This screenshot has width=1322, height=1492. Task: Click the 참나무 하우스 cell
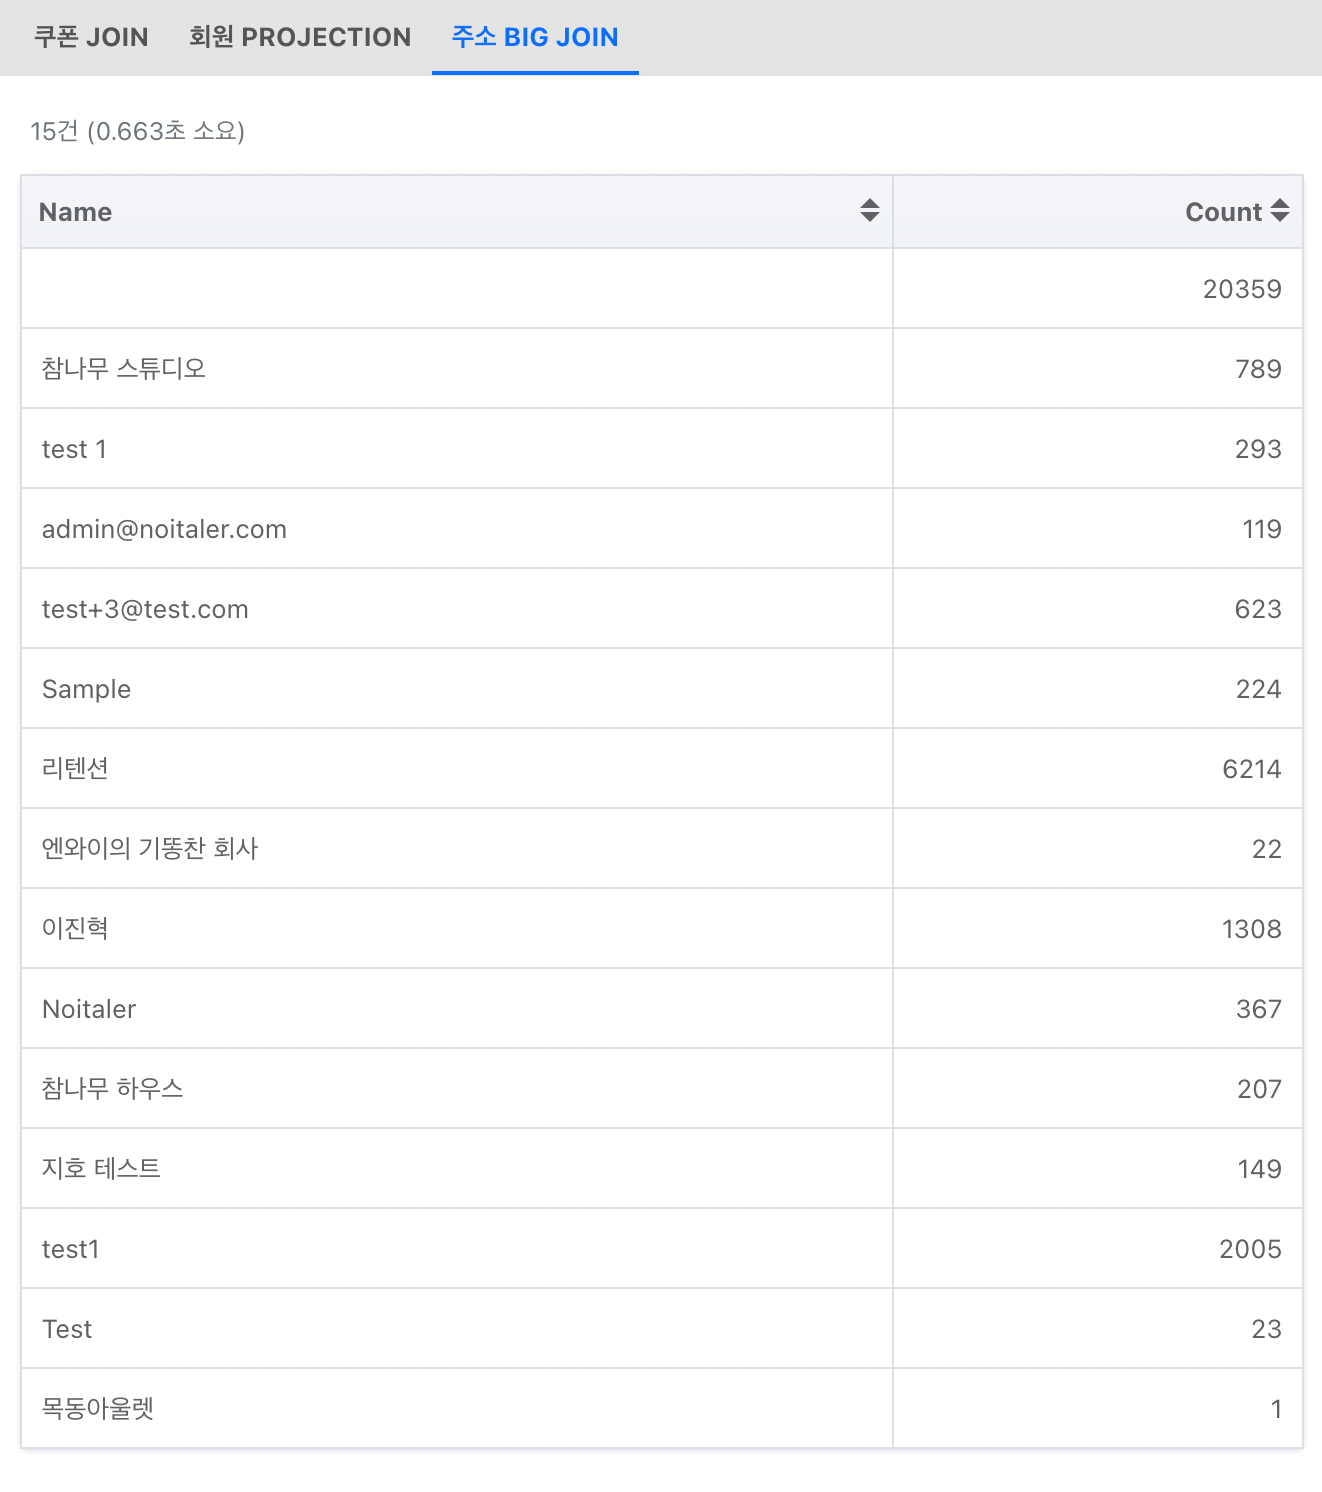coord(113,1089)
